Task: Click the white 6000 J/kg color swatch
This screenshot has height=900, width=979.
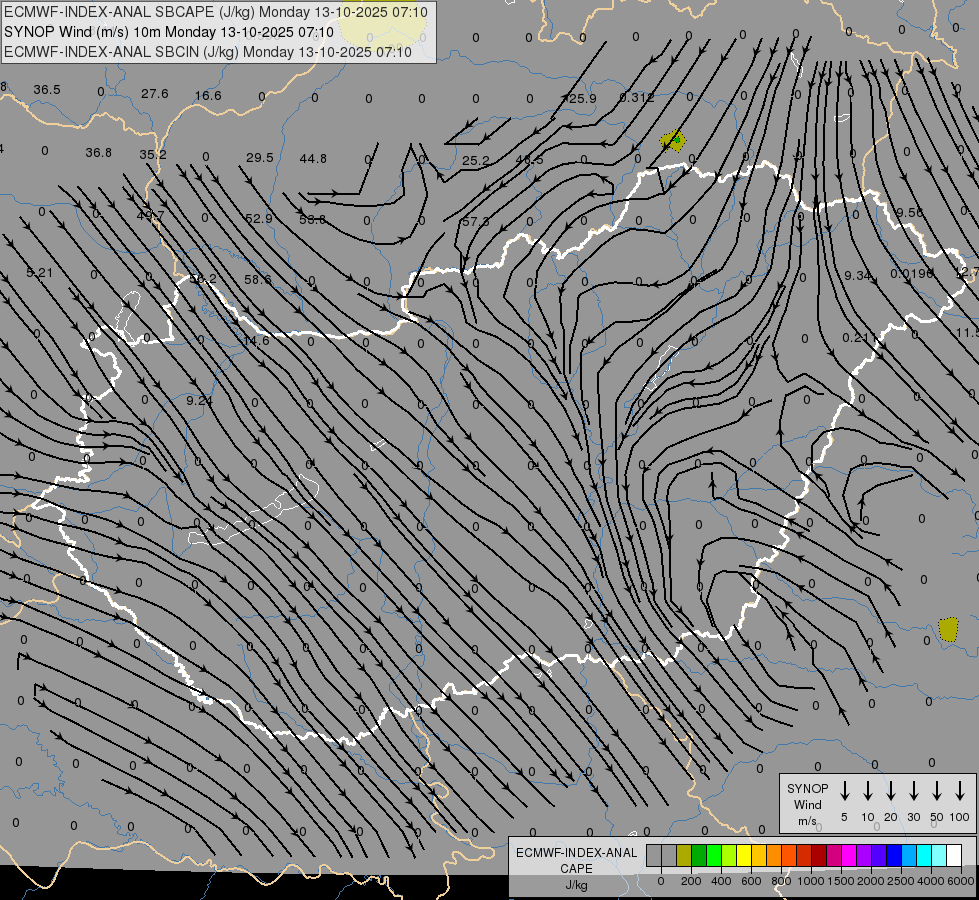Action: coord(954,855)
